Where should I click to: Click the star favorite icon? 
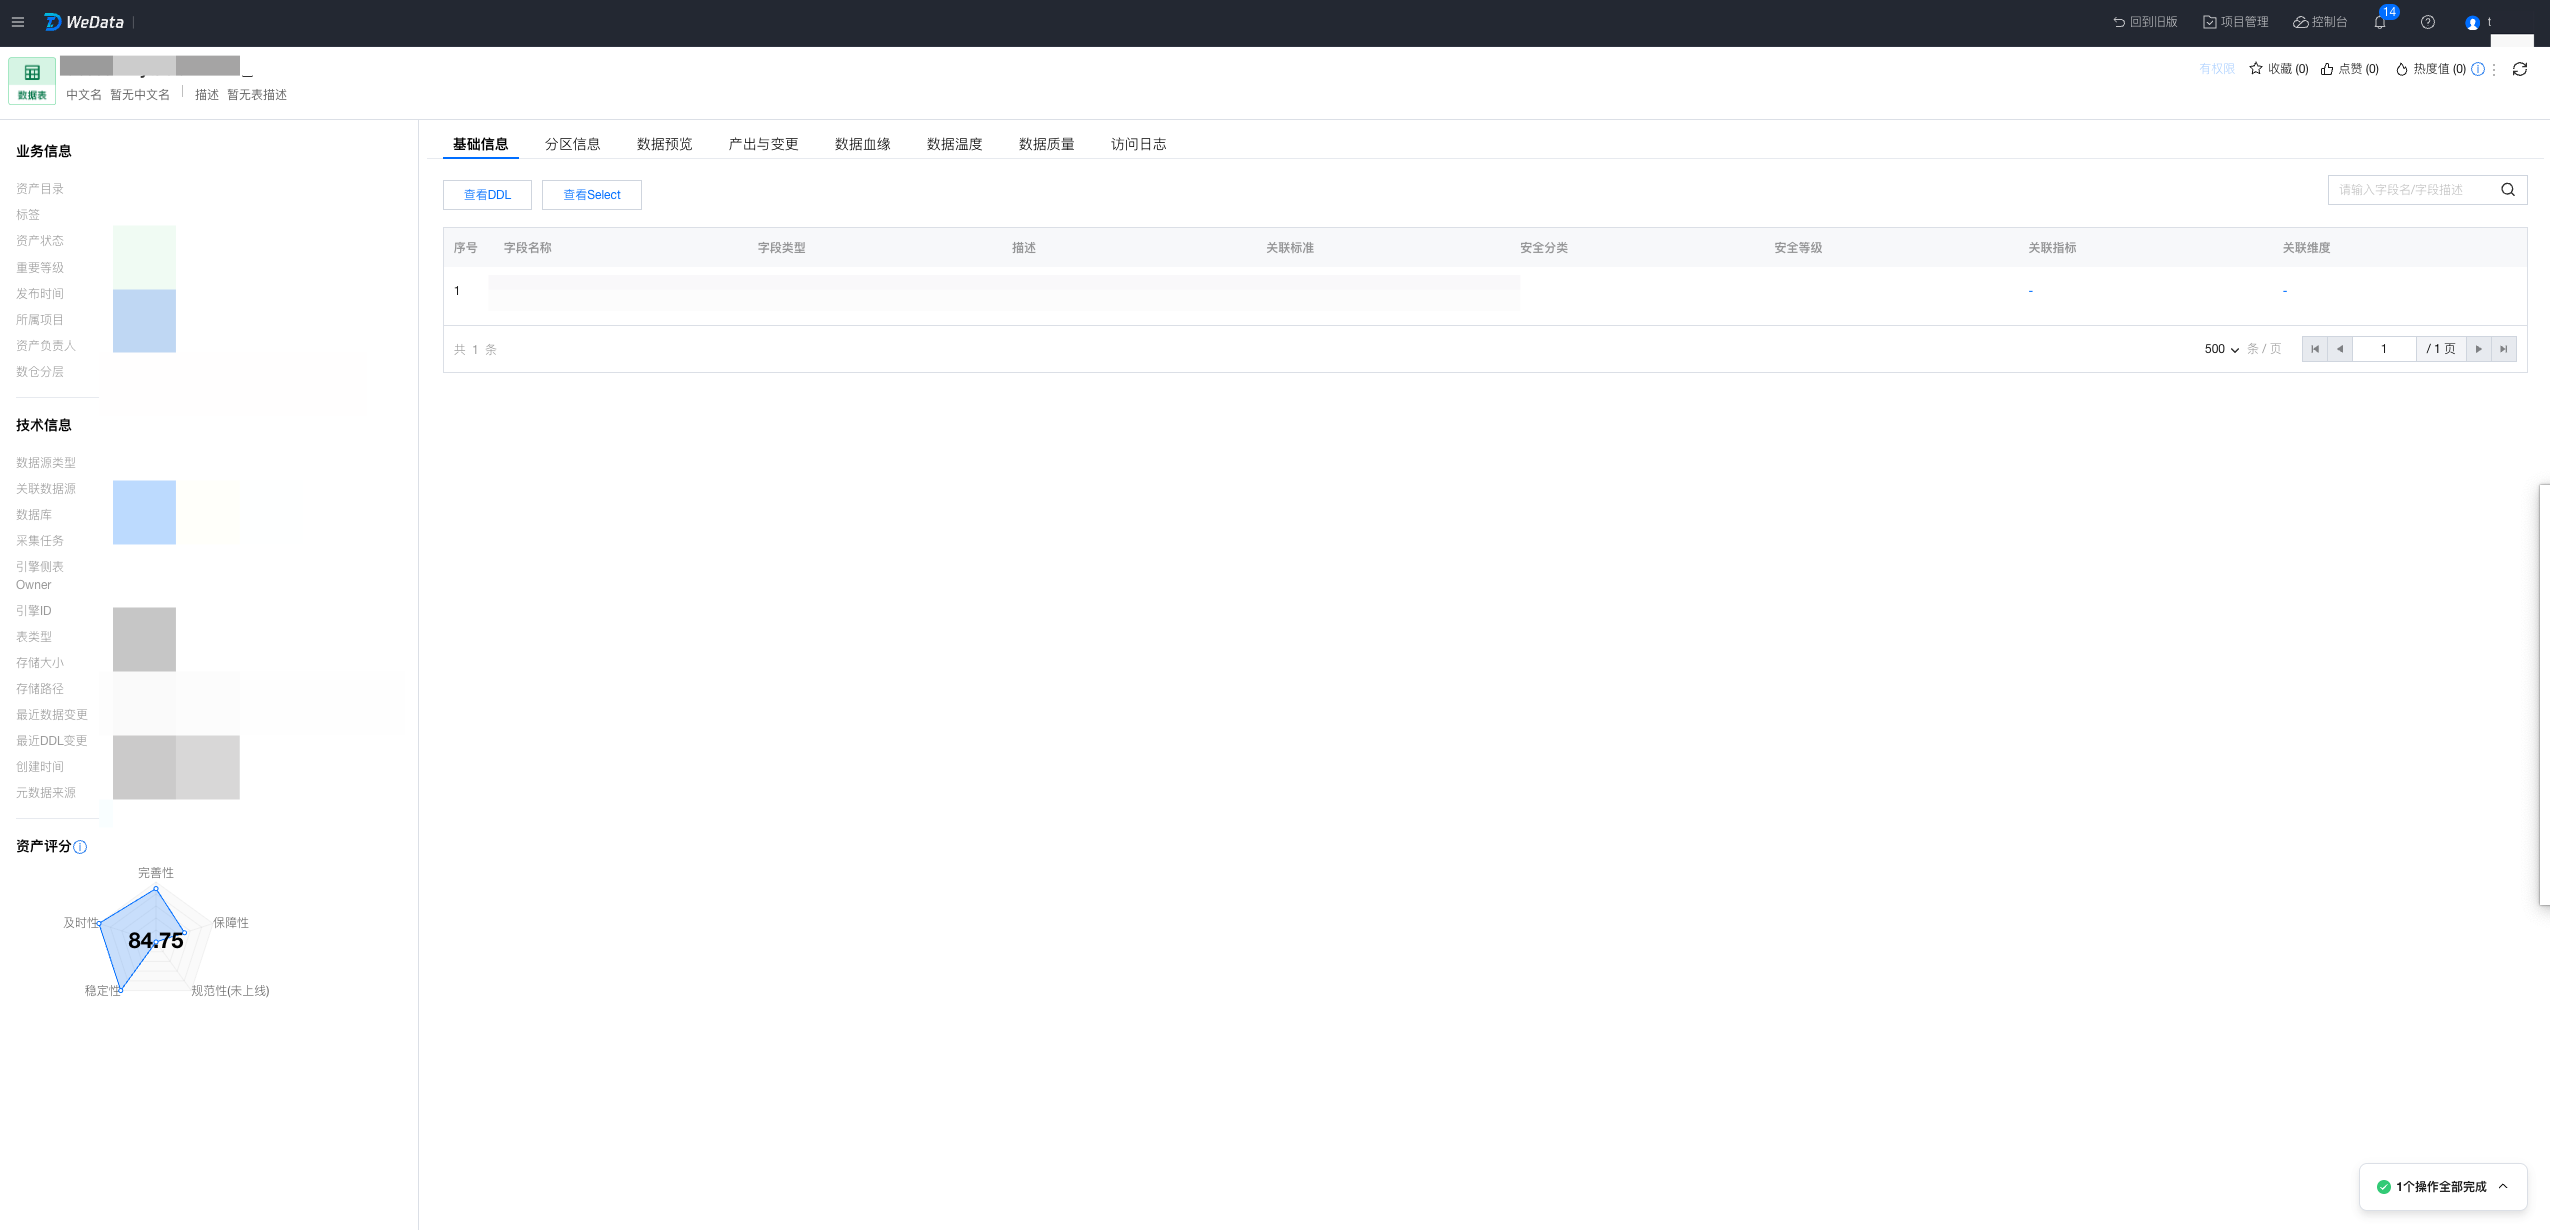(x=2256, y=69)
